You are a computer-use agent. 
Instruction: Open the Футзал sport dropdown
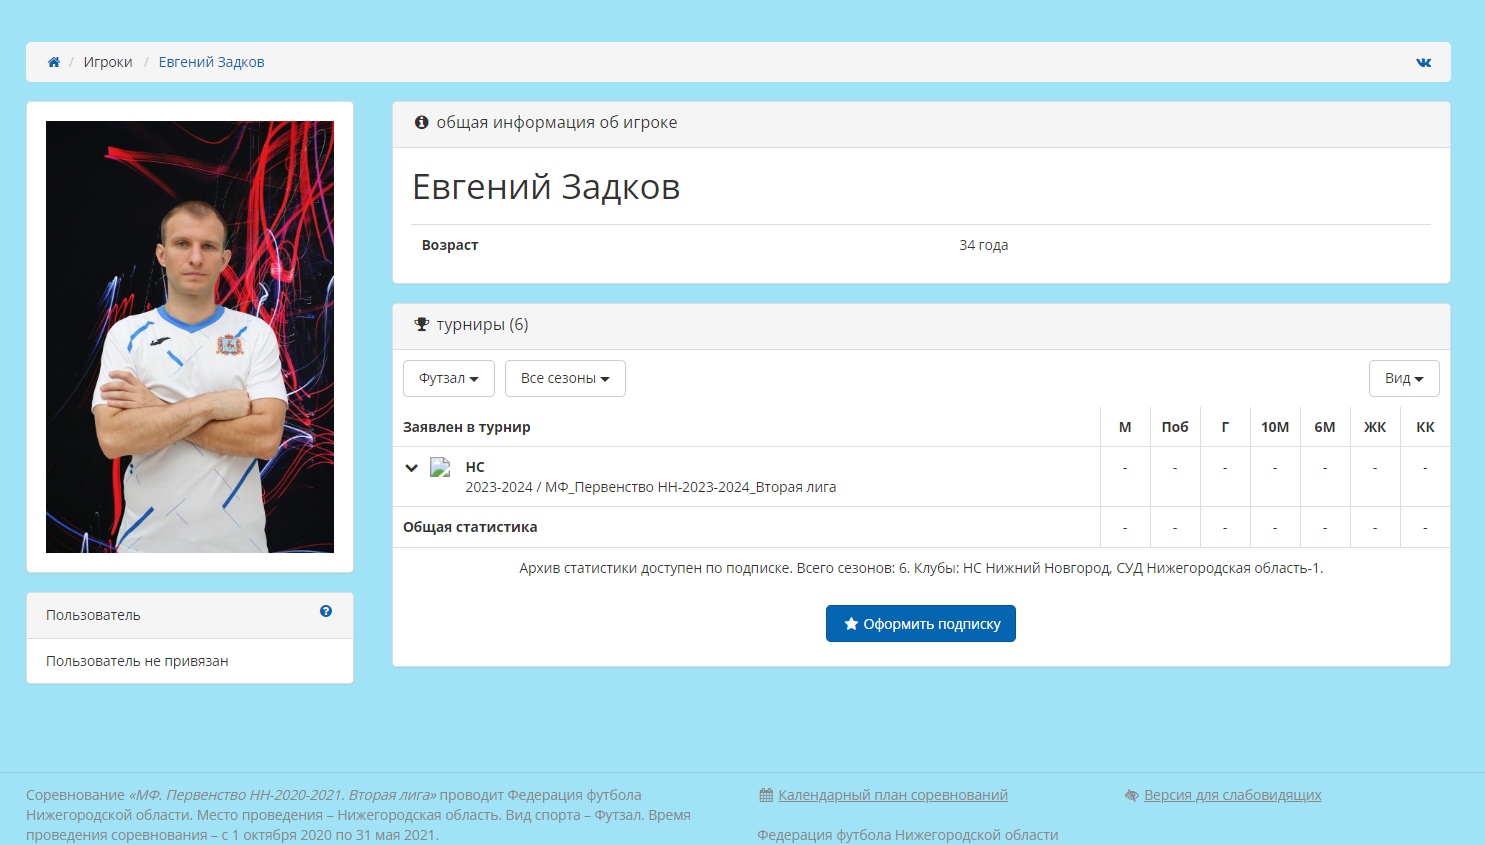[448, 378]
